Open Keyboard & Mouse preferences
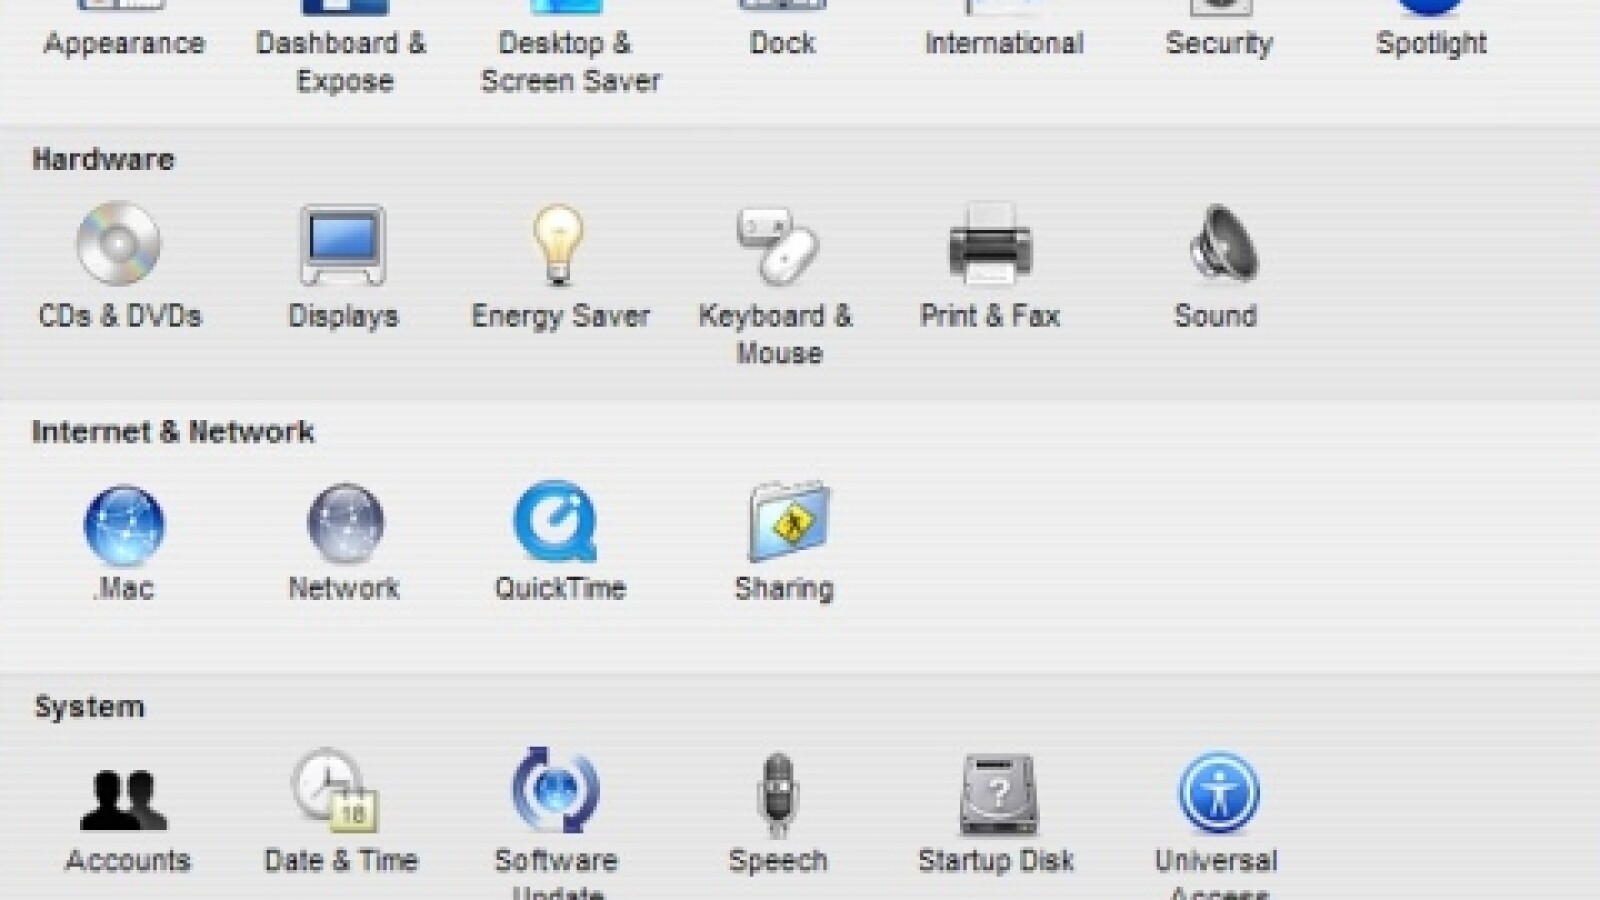Screen dimensions: 1600x900 point(778,245)
